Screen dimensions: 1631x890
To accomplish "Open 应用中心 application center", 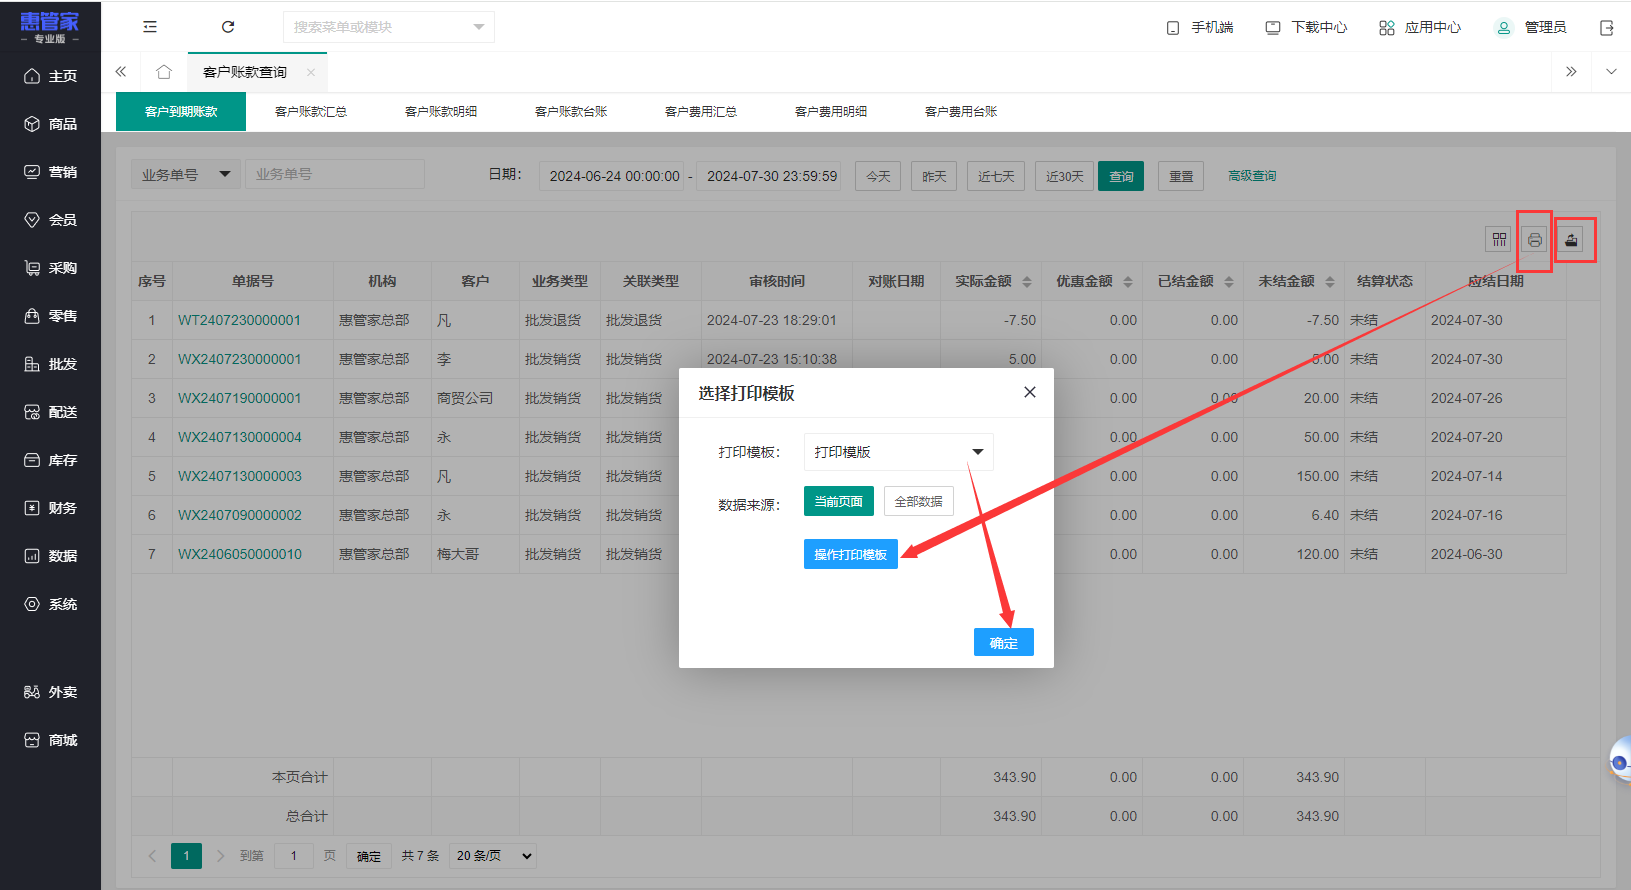I will point(1420,27).
